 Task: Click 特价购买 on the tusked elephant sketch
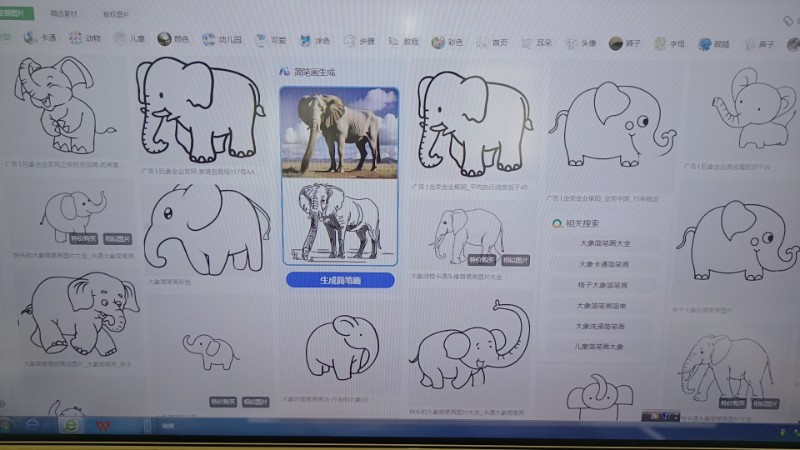pyautogui.click(x=482, y=260)
